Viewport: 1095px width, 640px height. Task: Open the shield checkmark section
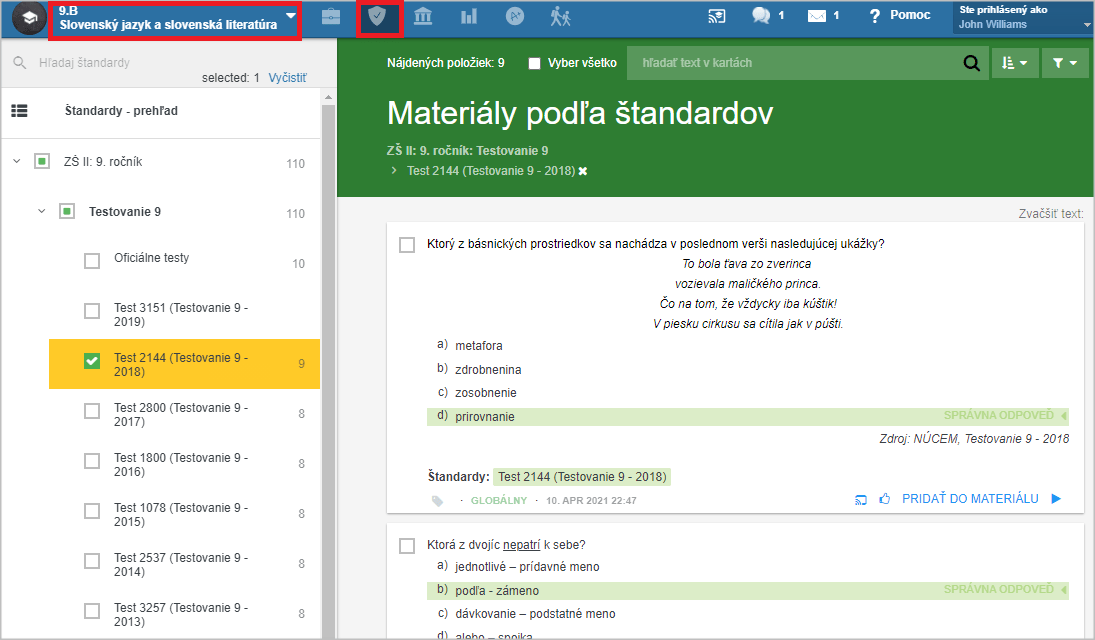click(x=378, y=16)
